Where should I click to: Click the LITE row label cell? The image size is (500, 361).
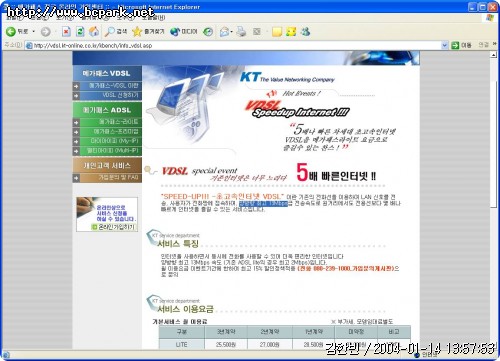pos(181,344)
